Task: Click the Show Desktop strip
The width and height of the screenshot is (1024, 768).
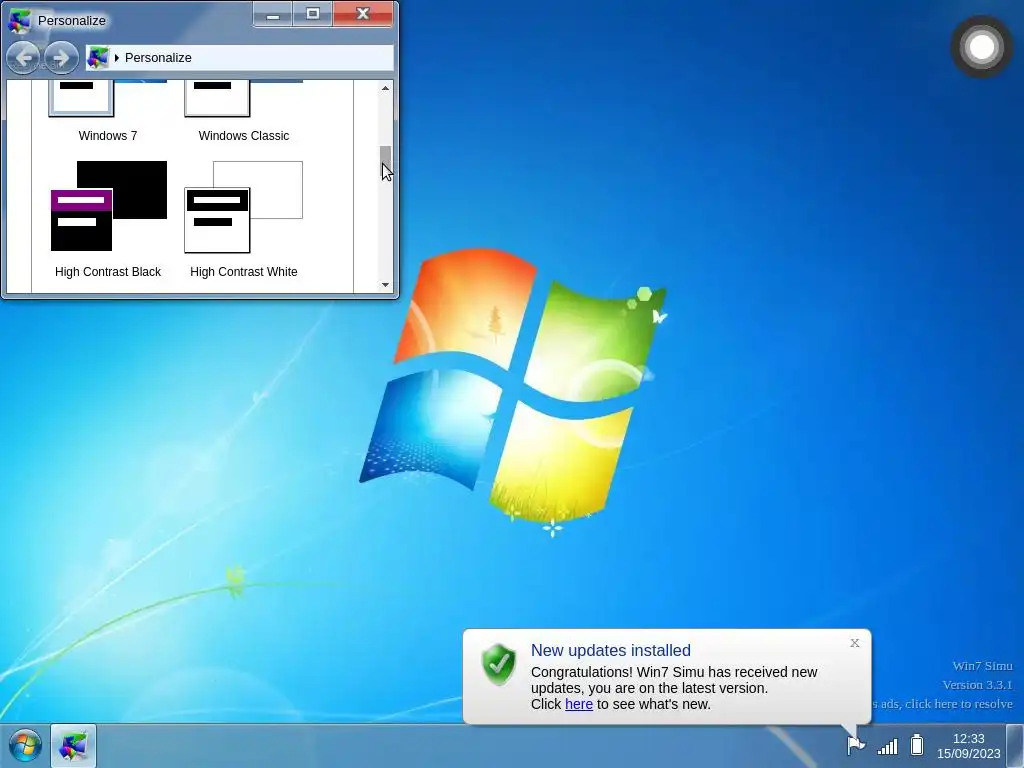Action: [1015, 746]
